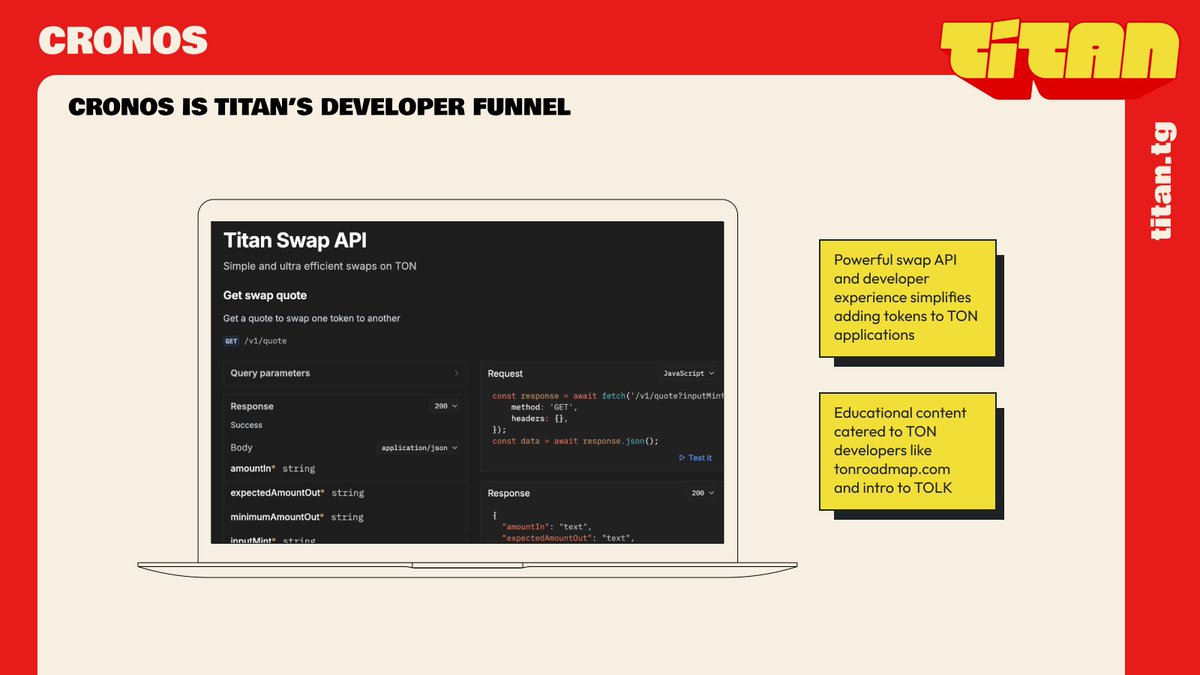Viewport: 1200px width, 675px height.
Task: Click the GET method badge
Action: (x=231, y=341)
